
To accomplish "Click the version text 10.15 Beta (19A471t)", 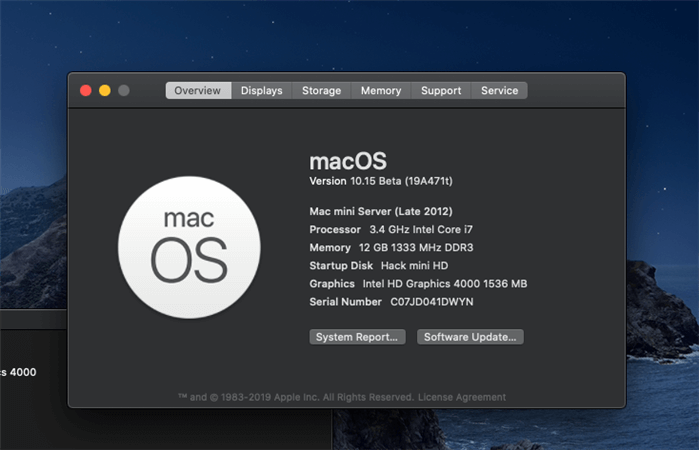I will coord(401,181).
